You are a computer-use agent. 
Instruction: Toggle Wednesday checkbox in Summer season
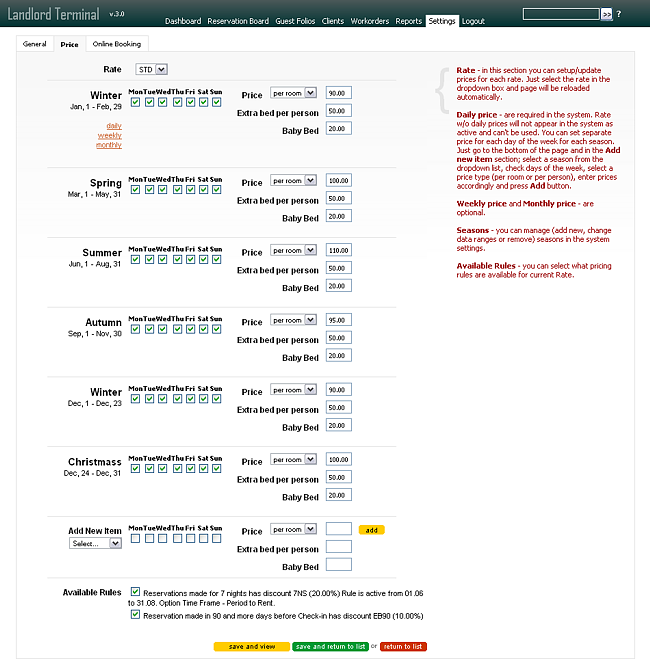163,259
